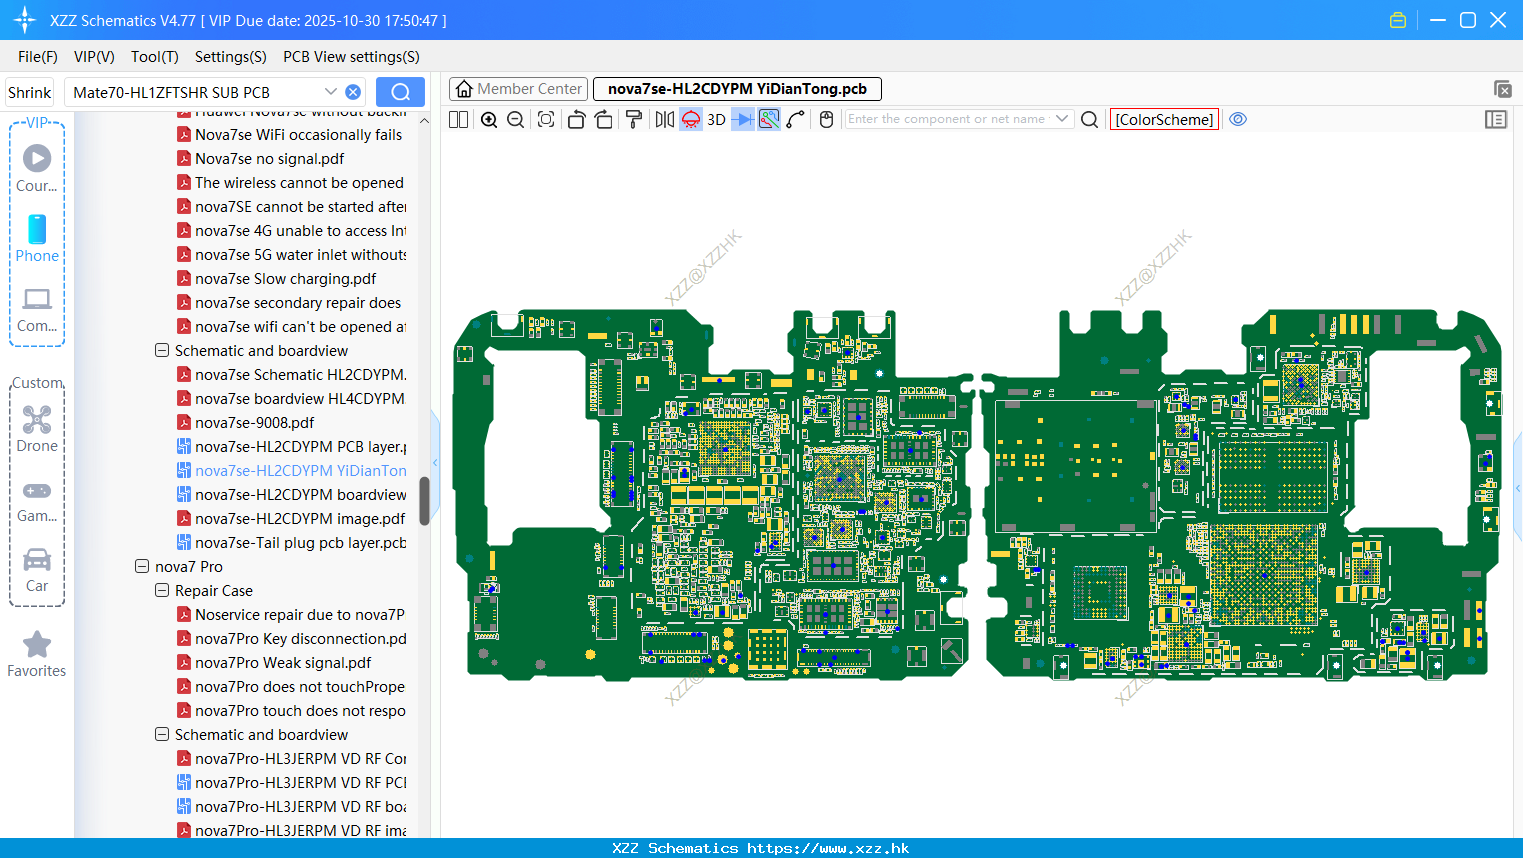Screen dimensions: 1523x858
Task: Go to Member Center
Action: [518, 89]
